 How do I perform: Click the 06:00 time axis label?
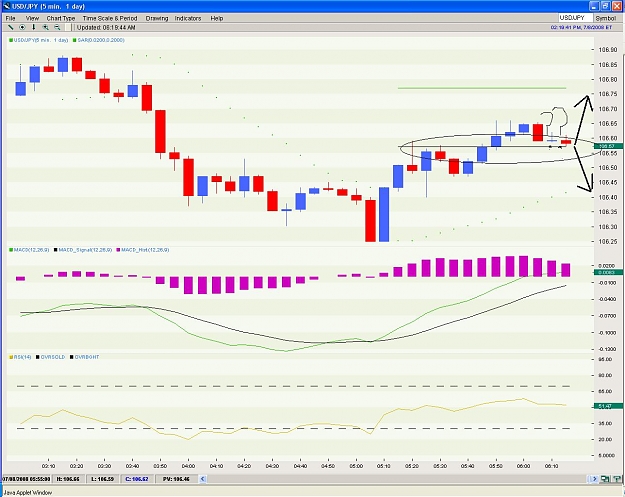[524, 466]
